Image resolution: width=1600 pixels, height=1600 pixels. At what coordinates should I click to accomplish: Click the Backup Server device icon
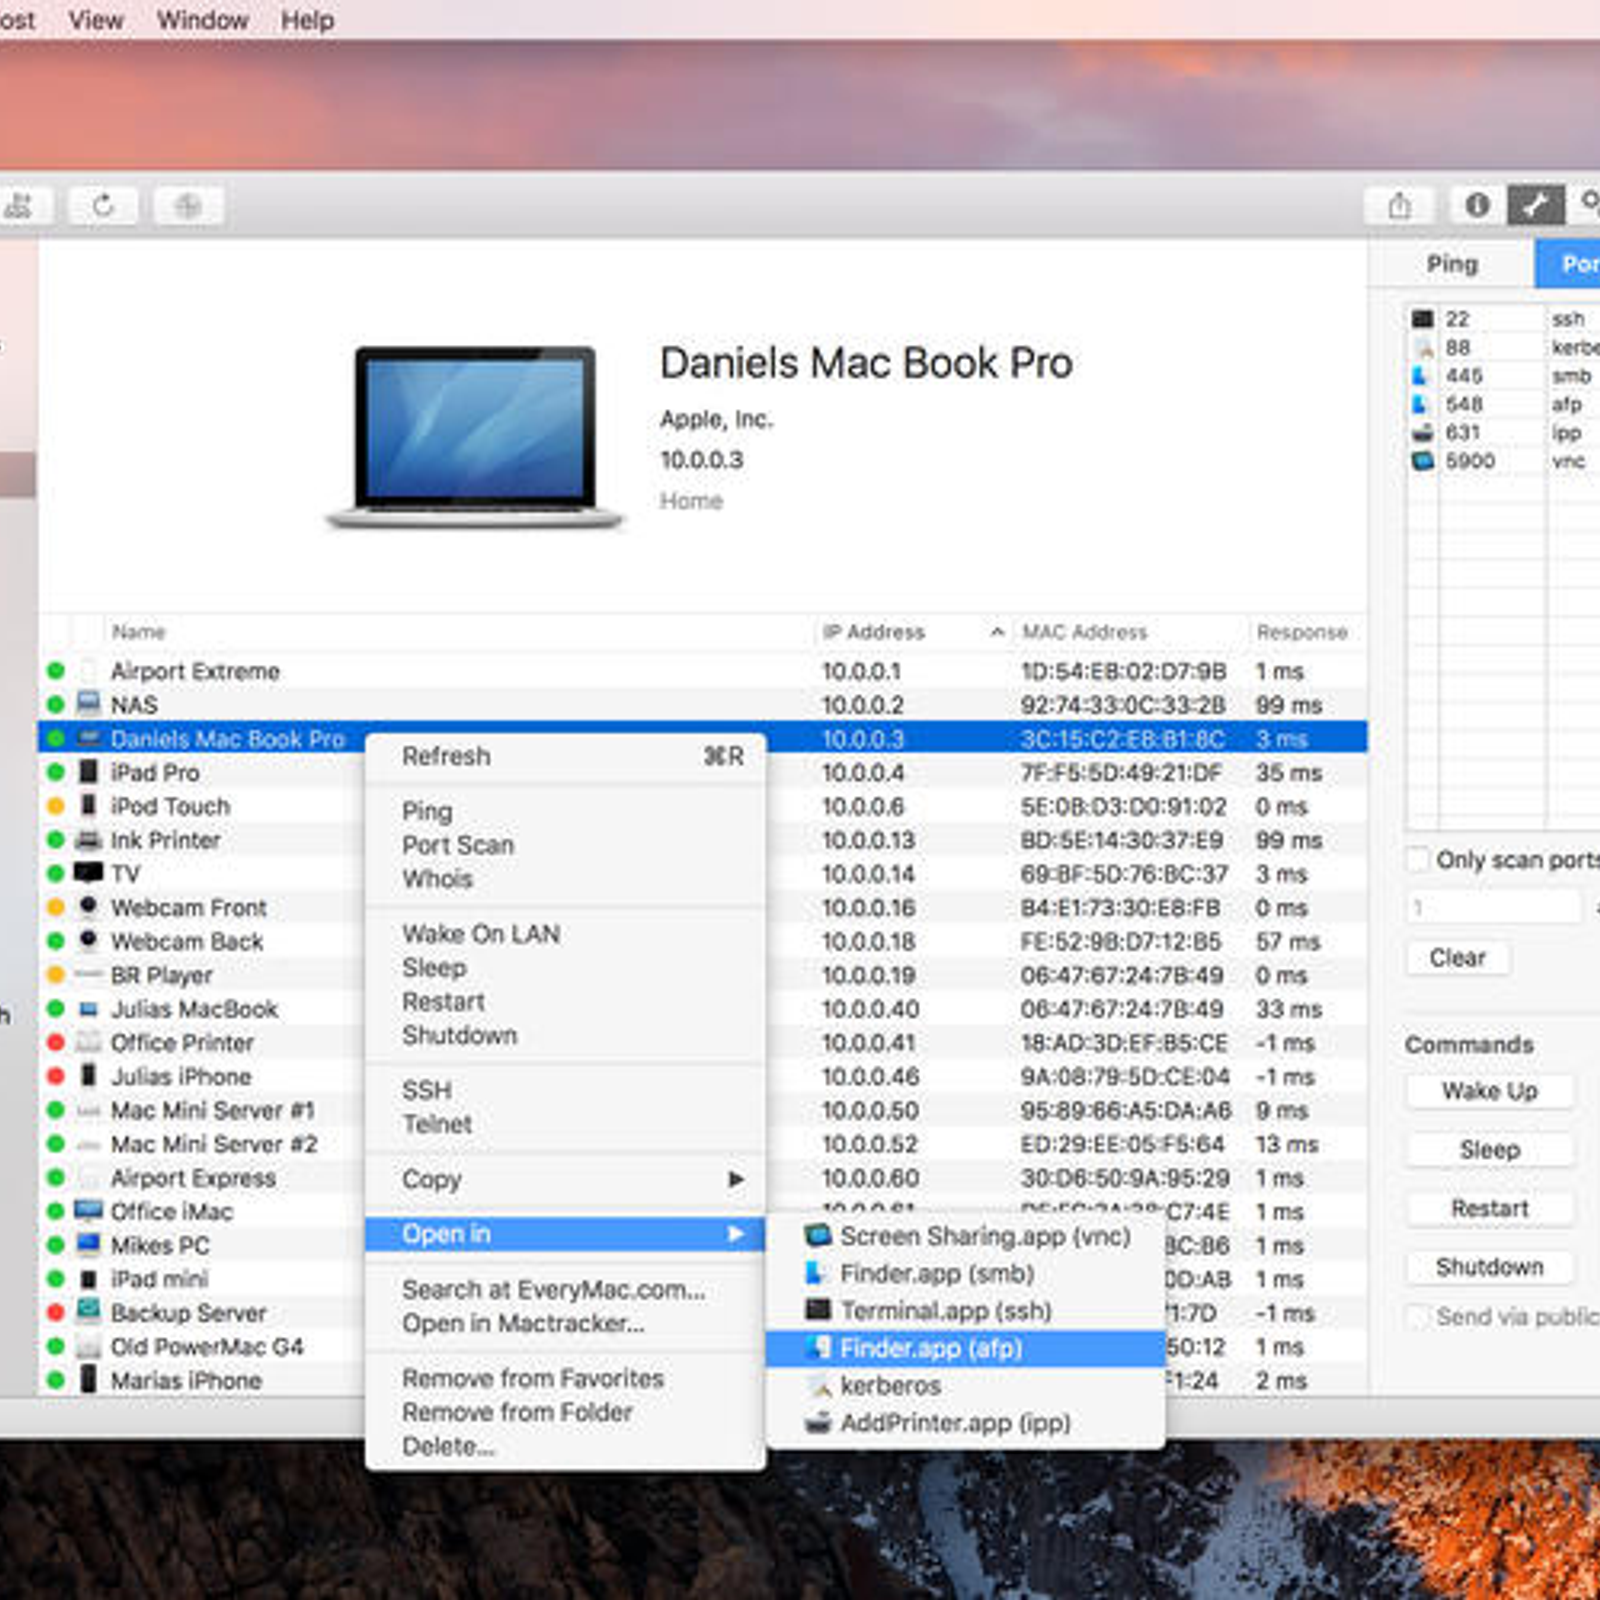(89, 1311)
